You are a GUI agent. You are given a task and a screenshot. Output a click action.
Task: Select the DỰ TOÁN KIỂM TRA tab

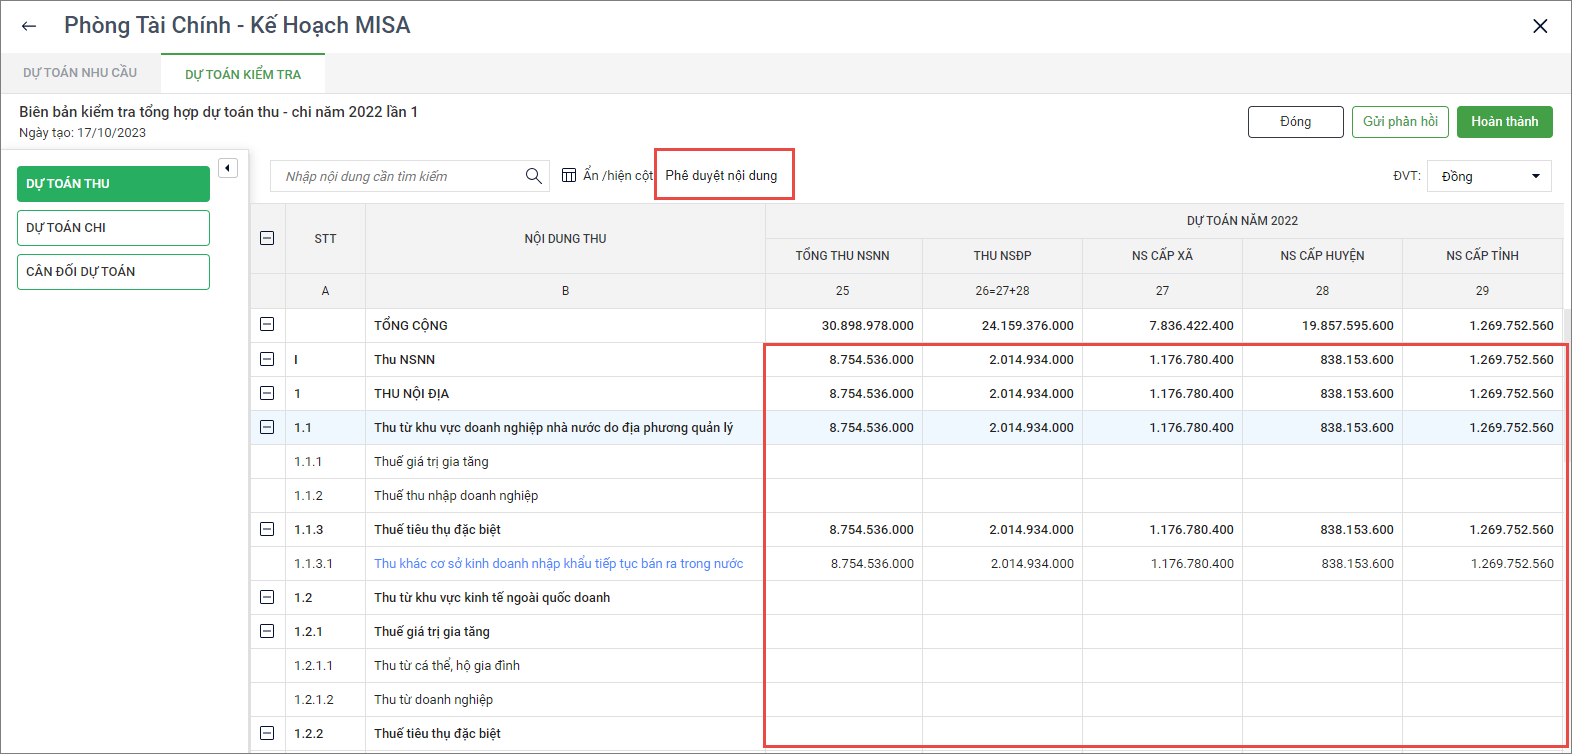243,74
